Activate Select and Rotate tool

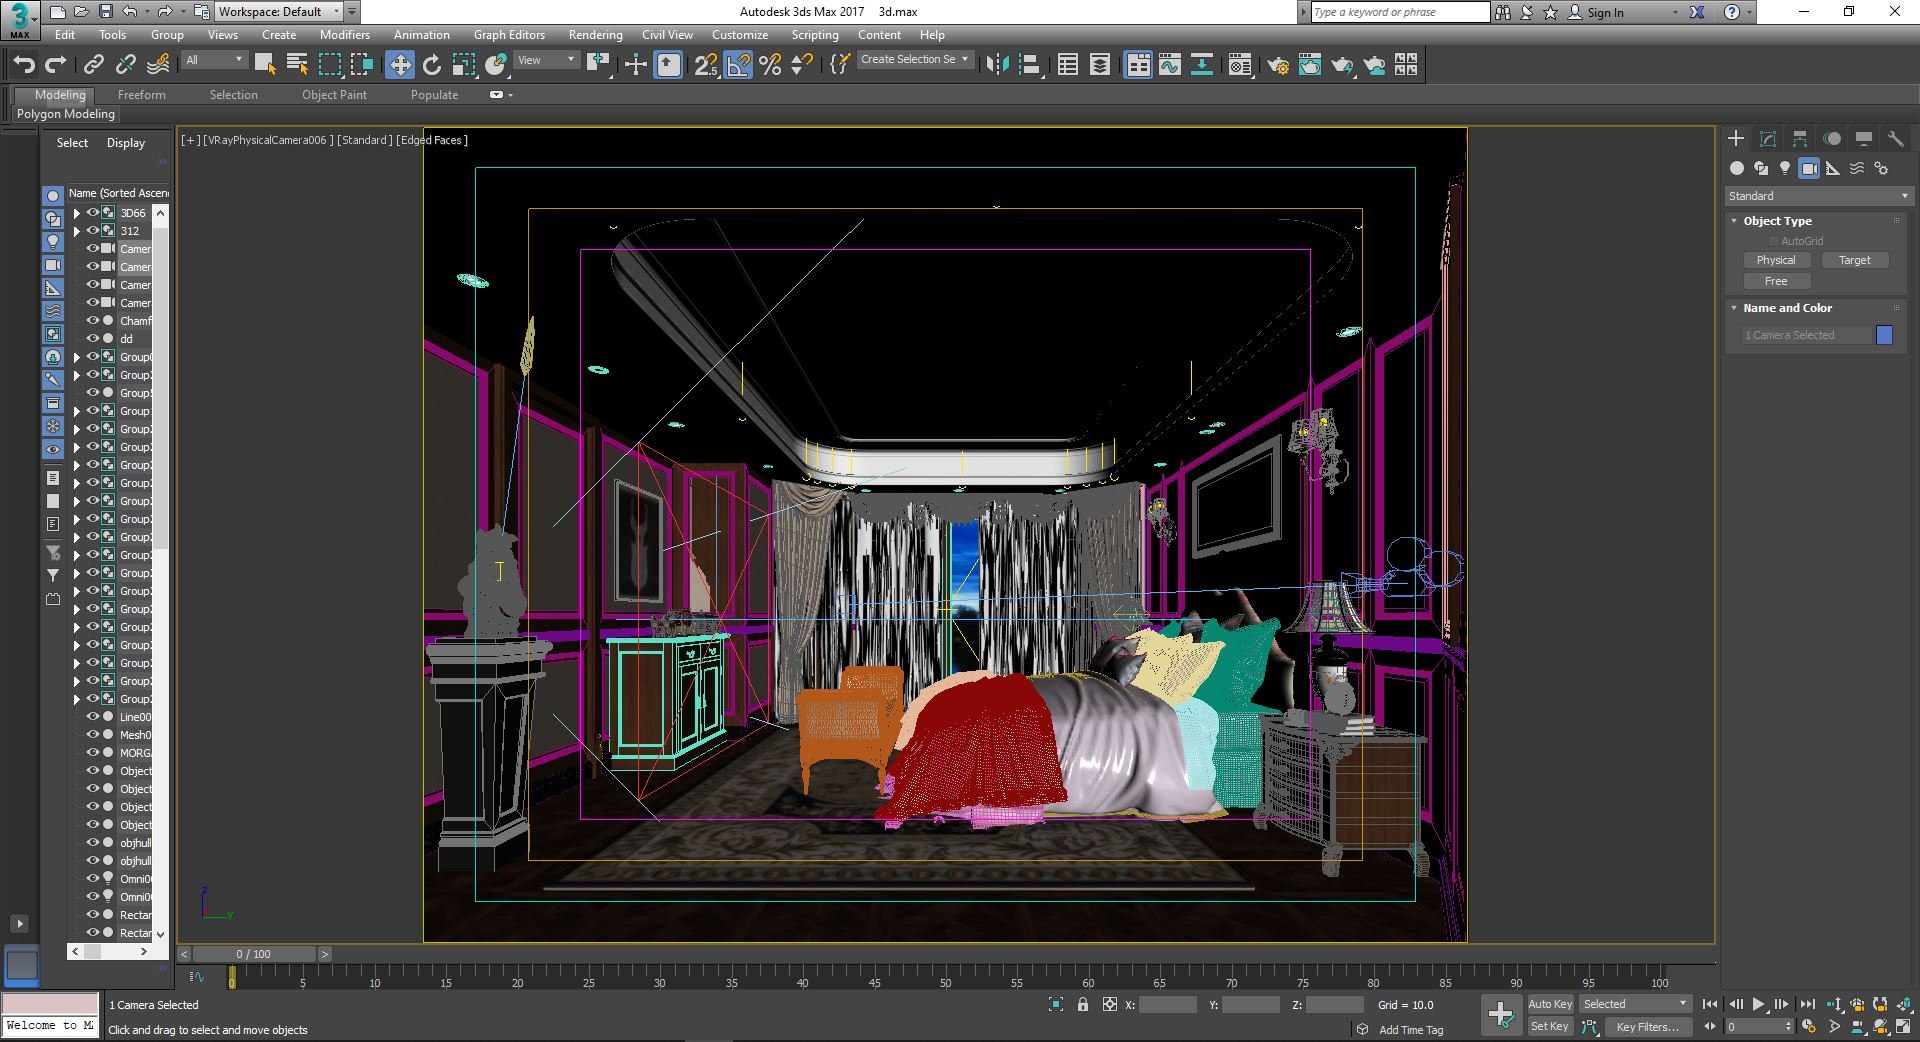coord(432,65)
